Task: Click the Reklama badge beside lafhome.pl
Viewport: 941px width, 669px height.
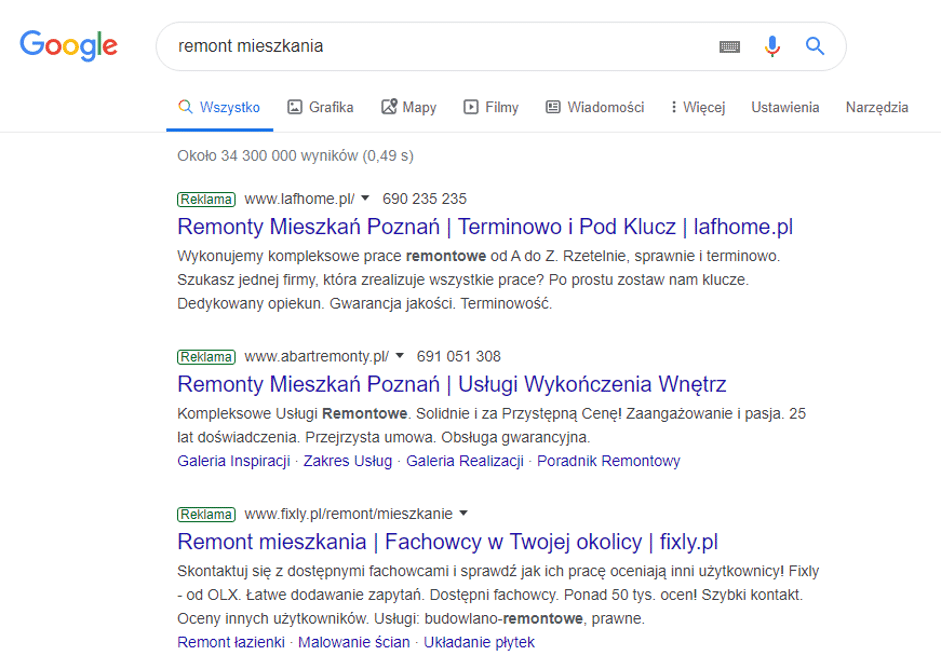Action: [206, 199]
